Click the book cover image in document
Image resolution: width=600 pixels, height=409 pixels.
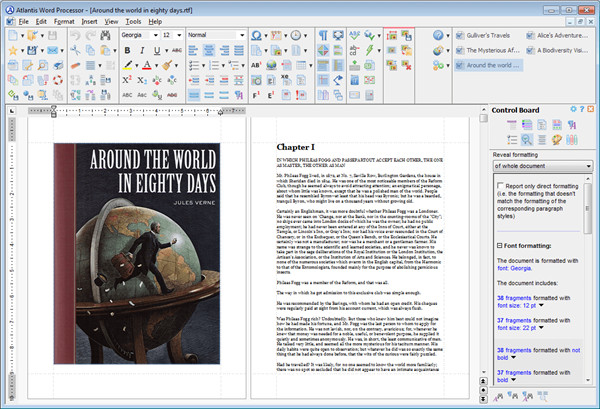pyautogui.click(x=137, y=254)
